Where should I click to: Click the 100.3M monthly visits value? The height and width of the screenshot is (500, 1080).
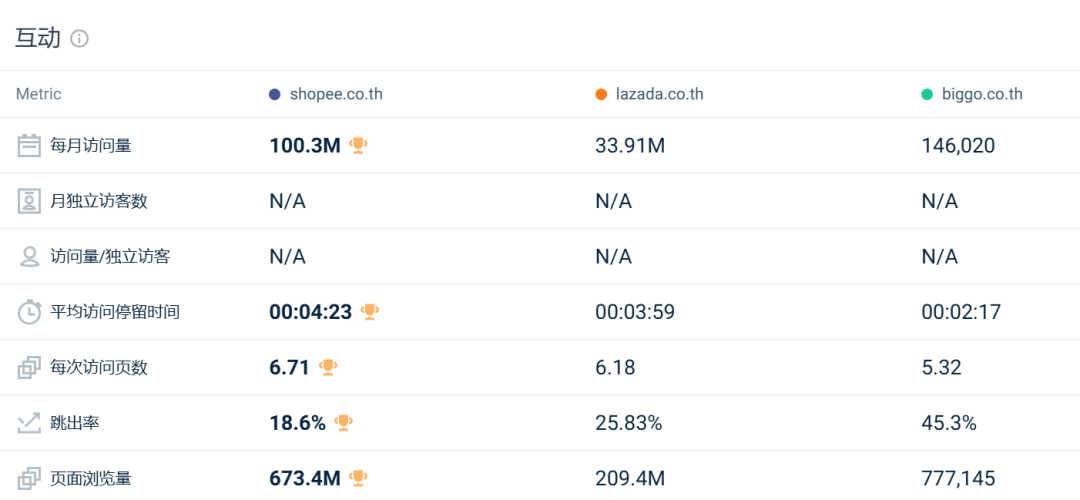click(x=305, y=146)
